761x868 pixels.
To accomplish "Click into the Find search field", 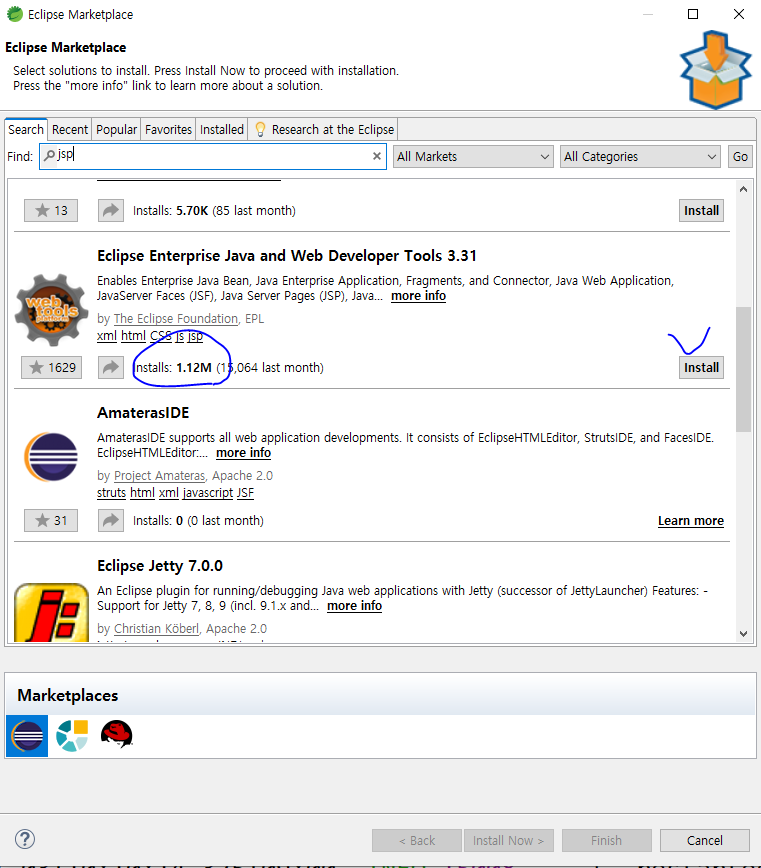I will pos(213,156).
